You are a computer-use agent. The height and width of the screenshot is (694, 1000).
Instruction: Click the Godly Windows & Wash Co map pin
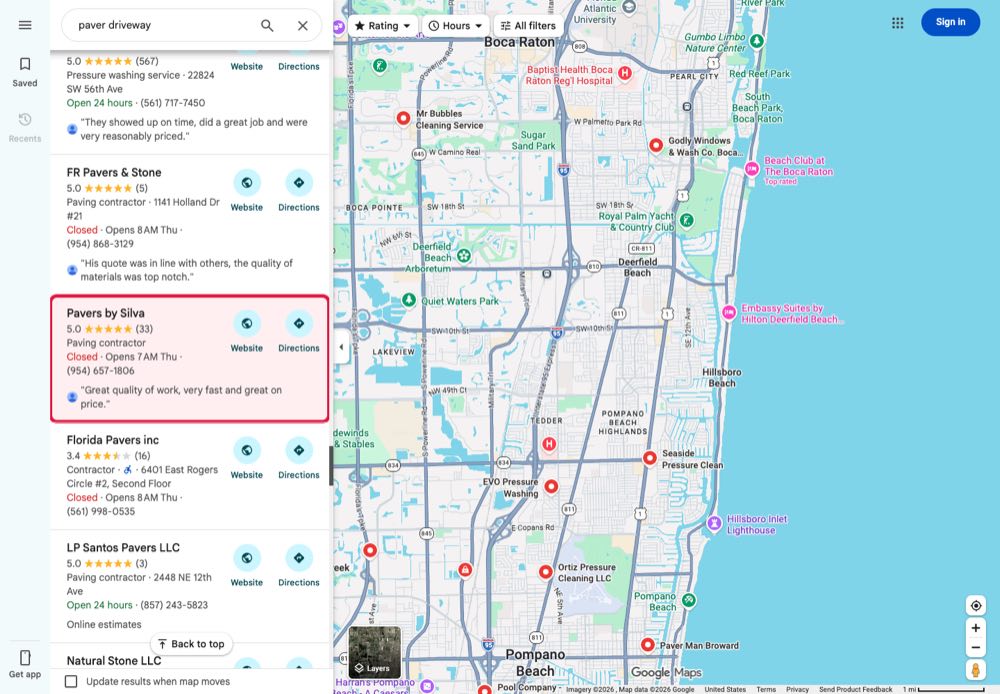coord(656,145)
